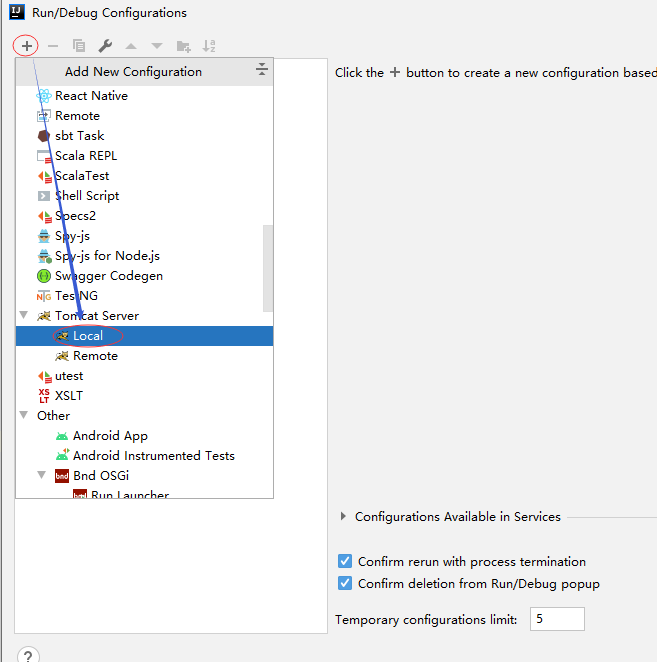Collapse the Tomcat Server tree node
This screenshot has height=662, width=657.
pos(24,315)
